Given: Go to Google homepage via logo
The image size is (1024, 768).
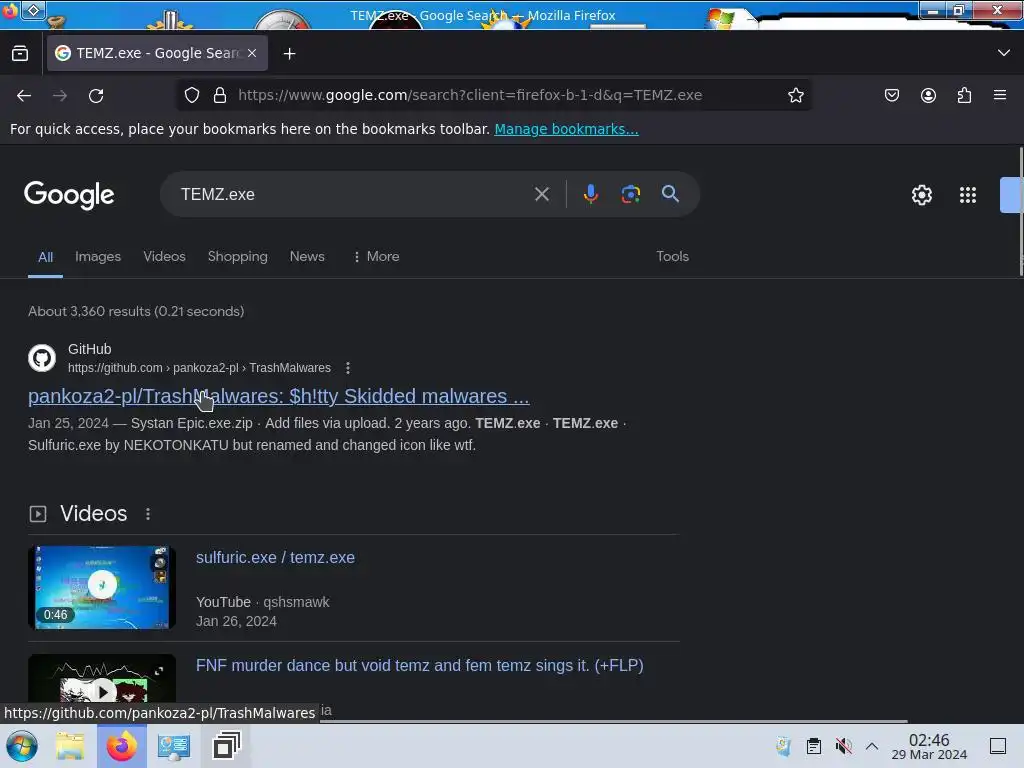Looking at the screenshot, I should click(69, 195).
